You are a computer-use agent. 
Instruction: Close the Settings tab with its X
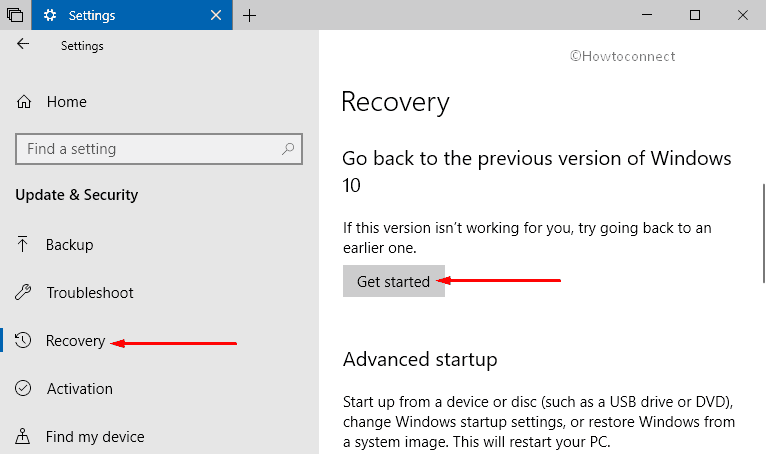215,16
